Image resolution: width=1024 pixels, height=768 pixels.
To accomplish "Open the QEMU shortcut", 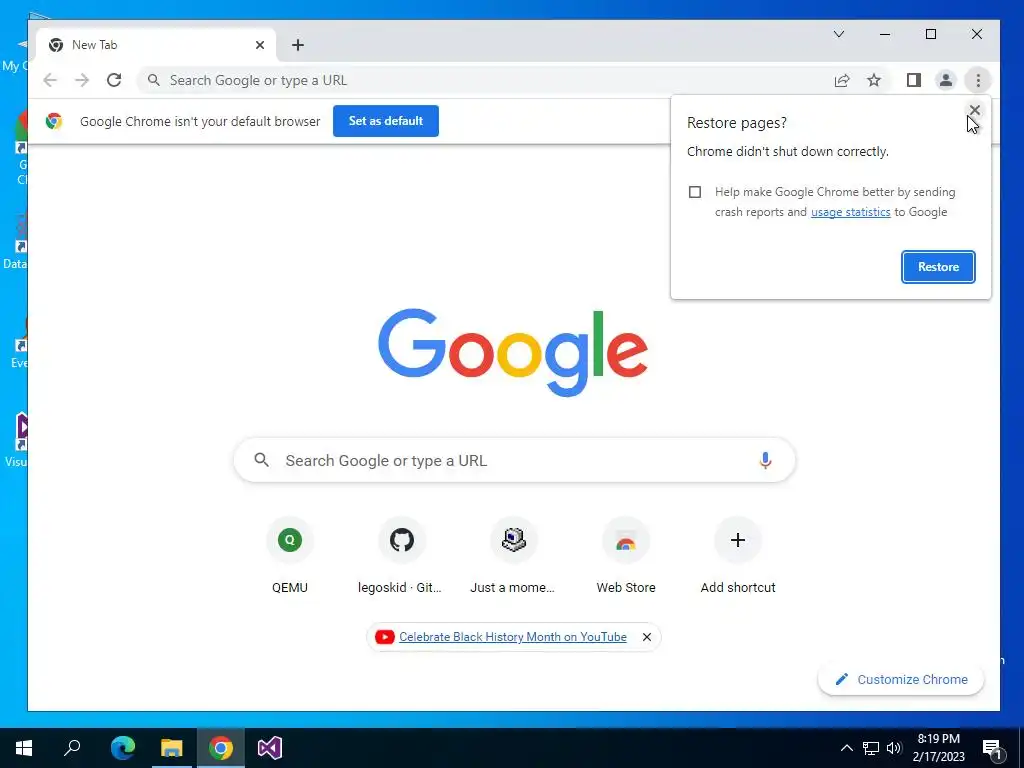I will tap(290, 556).
